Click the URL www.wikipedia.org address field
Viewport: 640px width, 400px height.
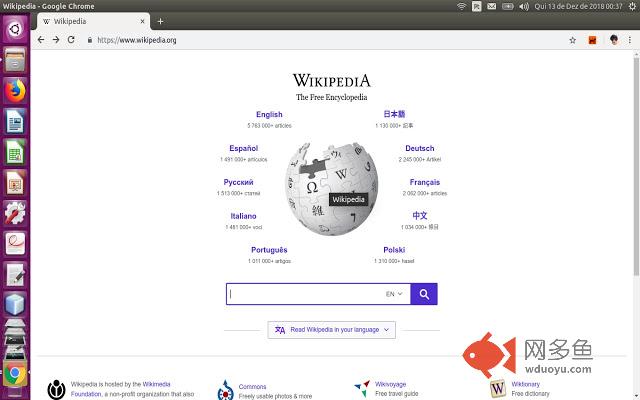coord(137,40)
